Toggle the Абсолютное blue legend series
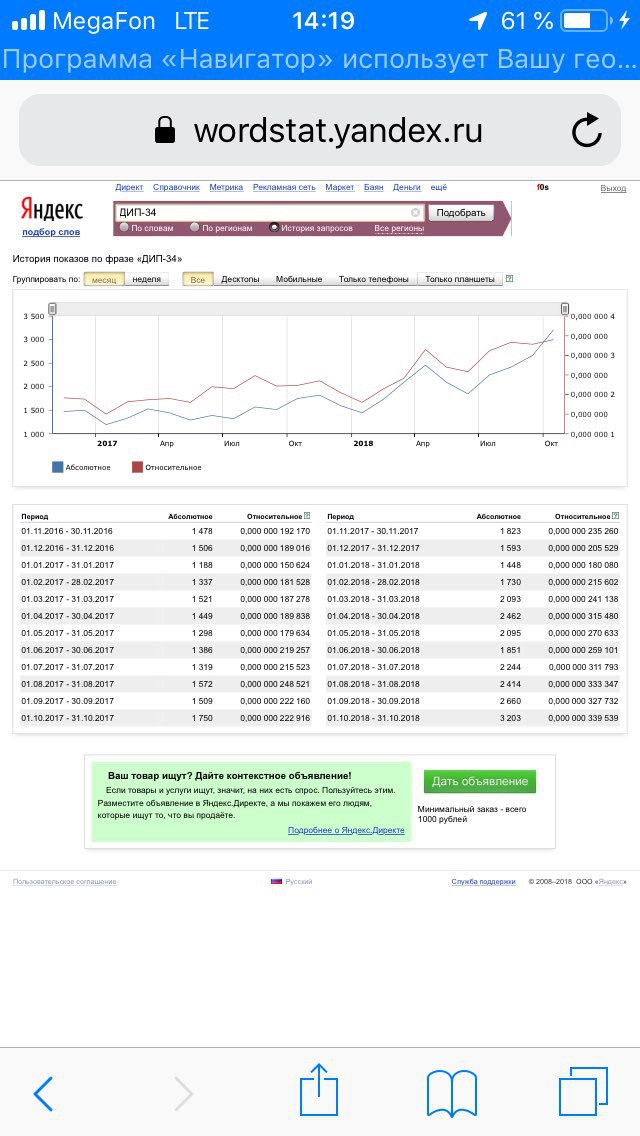Viewport: 640px width, 1136px height. coord(81,467)
